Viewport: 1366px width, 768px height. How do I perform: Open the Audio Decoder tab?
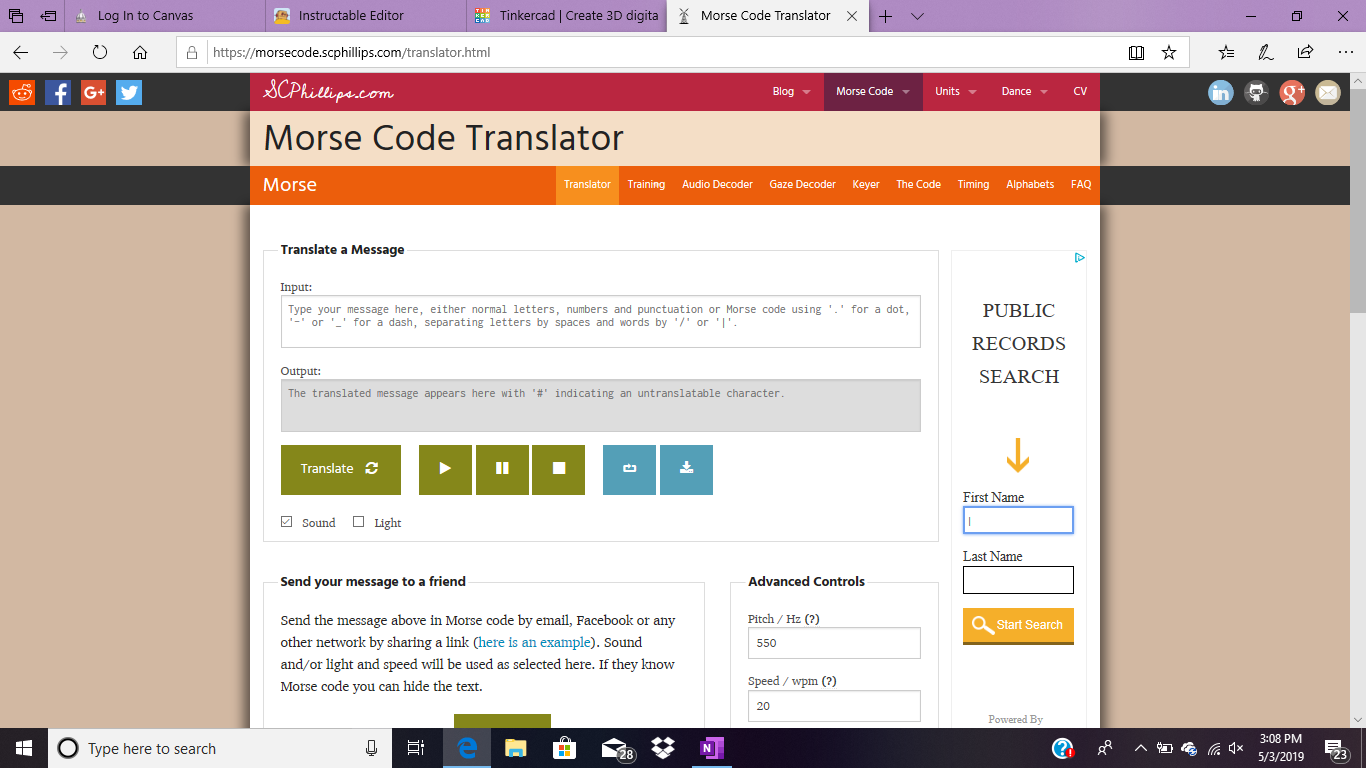tap(717, 184)
